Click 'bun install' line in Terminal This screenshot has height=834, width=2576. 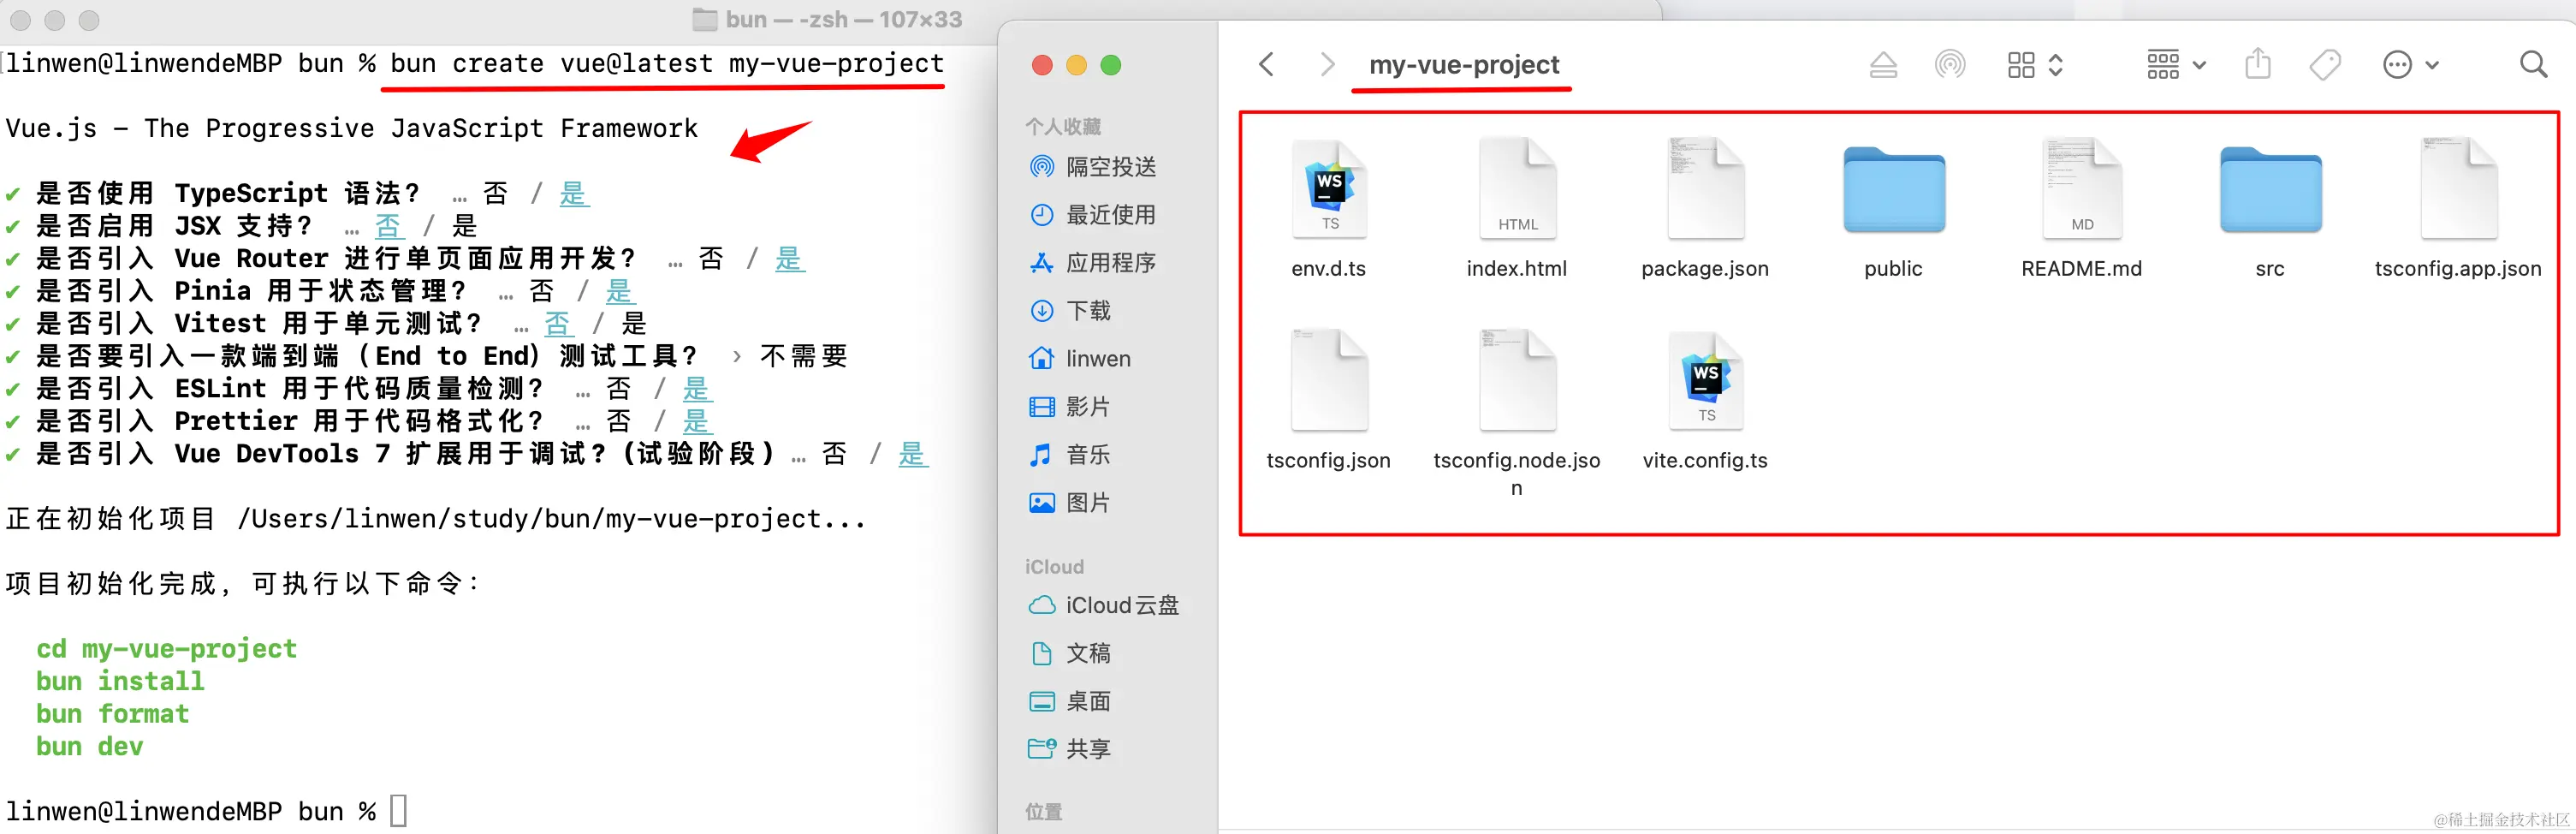(x=120, y=682)
